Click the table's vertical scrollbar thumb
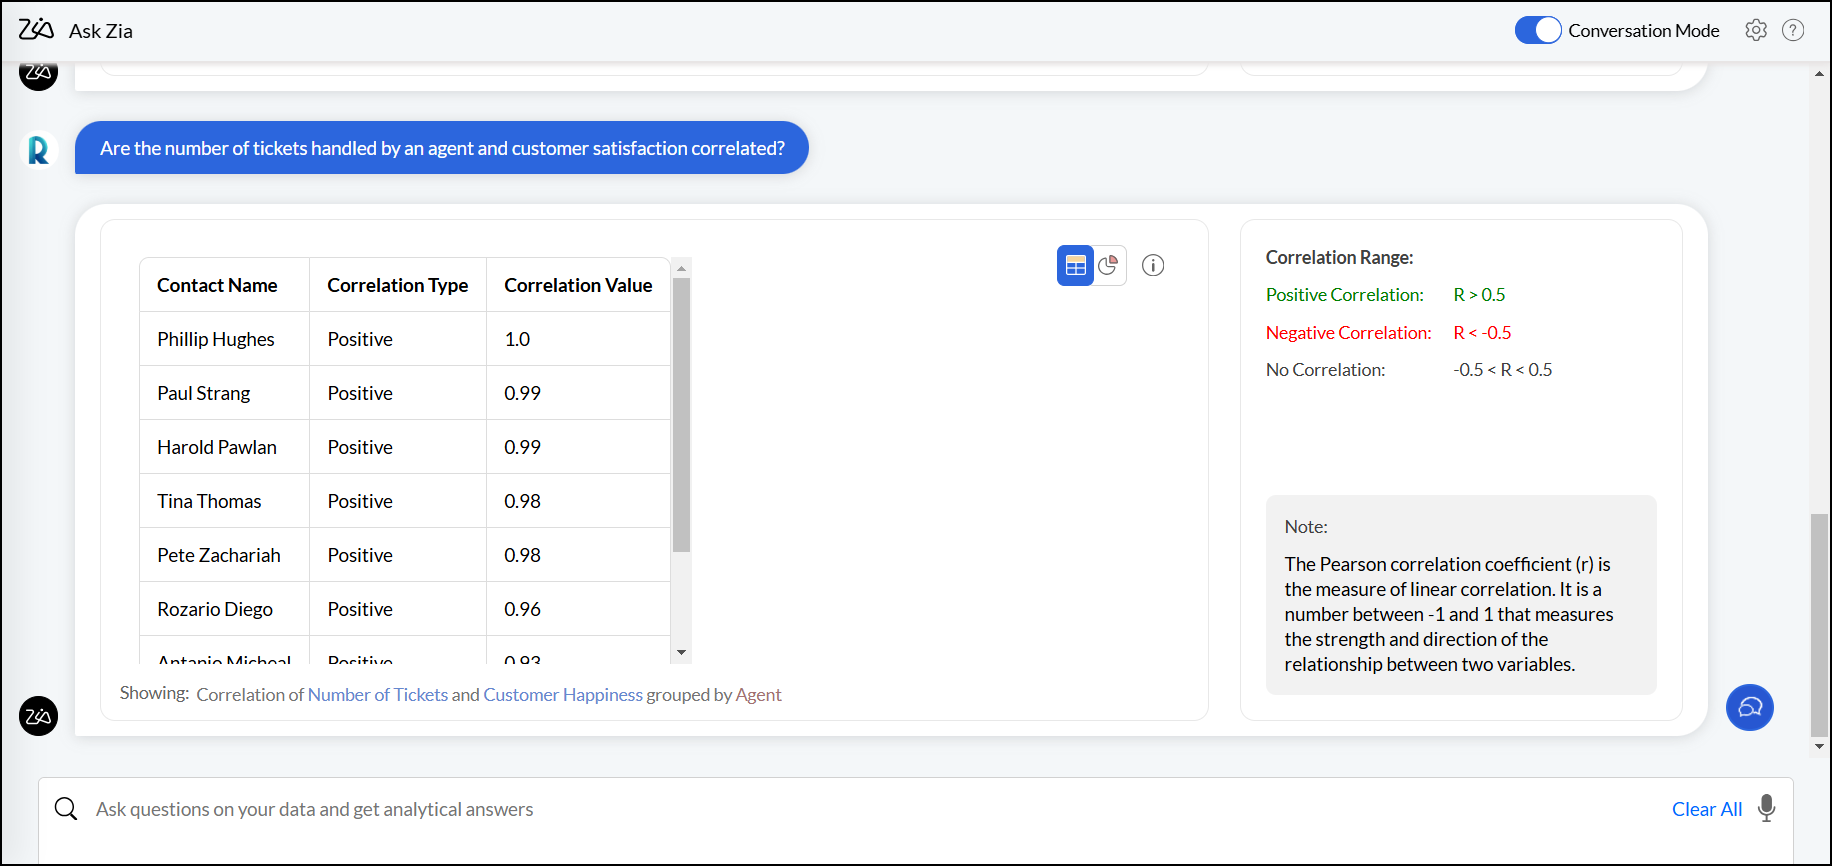This screenshot has width=1832, height=866. click(681, 415)
